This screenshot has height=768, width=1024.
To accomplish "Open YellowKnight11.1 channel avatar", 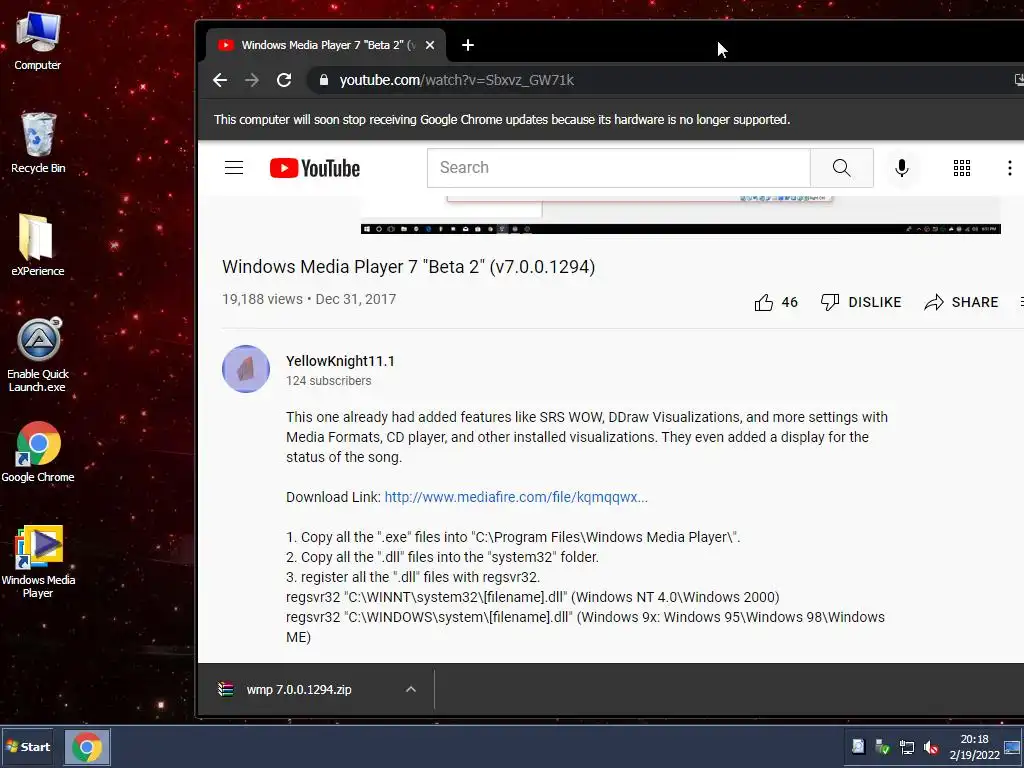I will point(246,369).
